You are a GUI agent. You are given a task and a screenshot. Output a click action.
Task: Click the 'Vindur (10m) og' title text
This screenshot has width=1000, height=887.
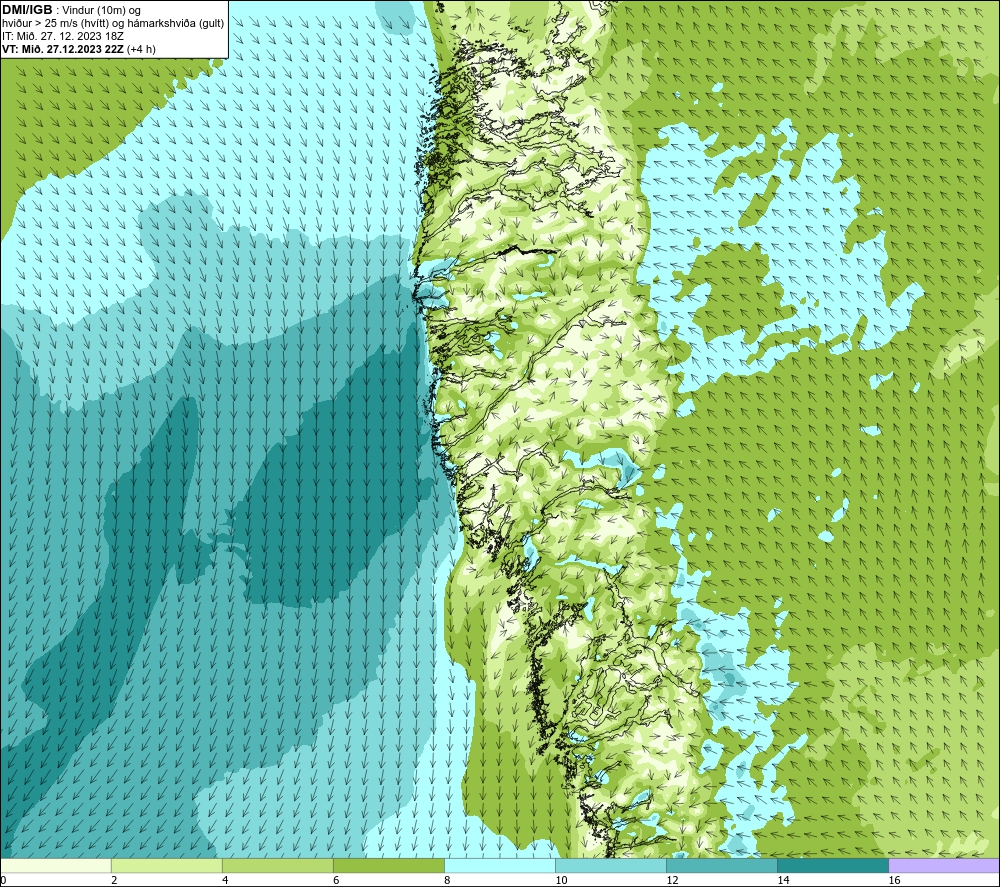103,11
